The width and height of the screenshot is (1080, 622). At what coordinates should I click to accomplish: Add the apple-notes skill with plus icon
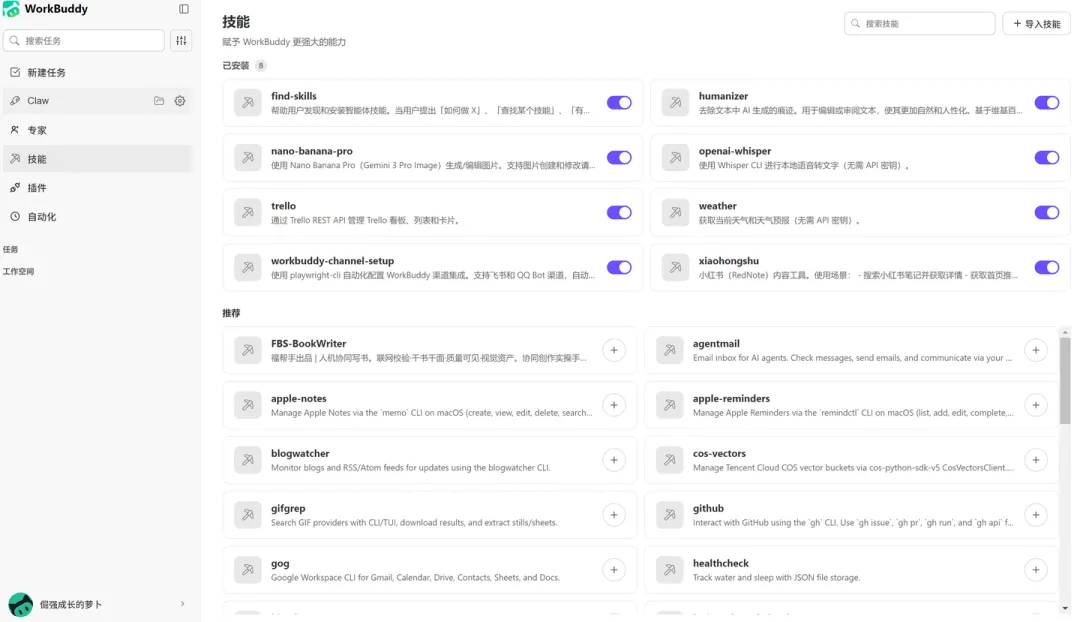pyautogui.click(x=614, y=405)
